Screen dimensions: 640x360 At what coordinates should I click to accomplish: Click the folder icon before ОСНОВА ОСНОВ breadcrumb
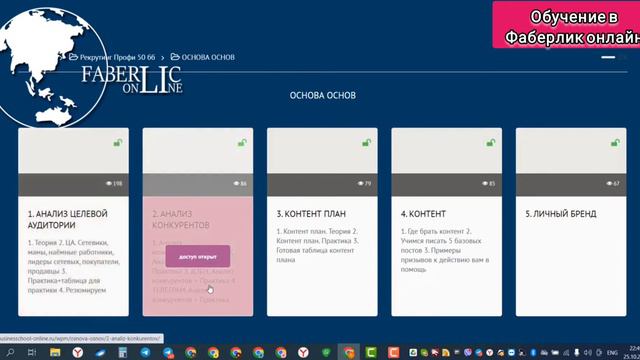point(175,57)
